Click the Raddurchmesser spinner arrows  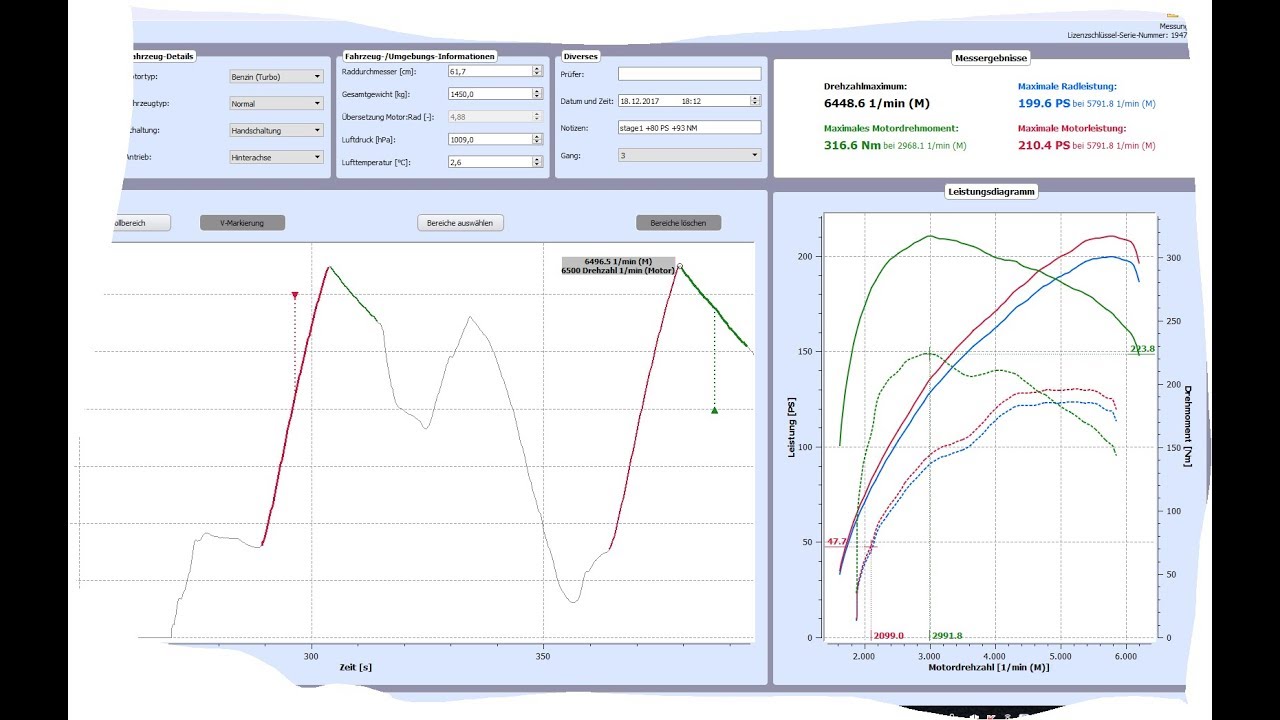coord(537,71)
